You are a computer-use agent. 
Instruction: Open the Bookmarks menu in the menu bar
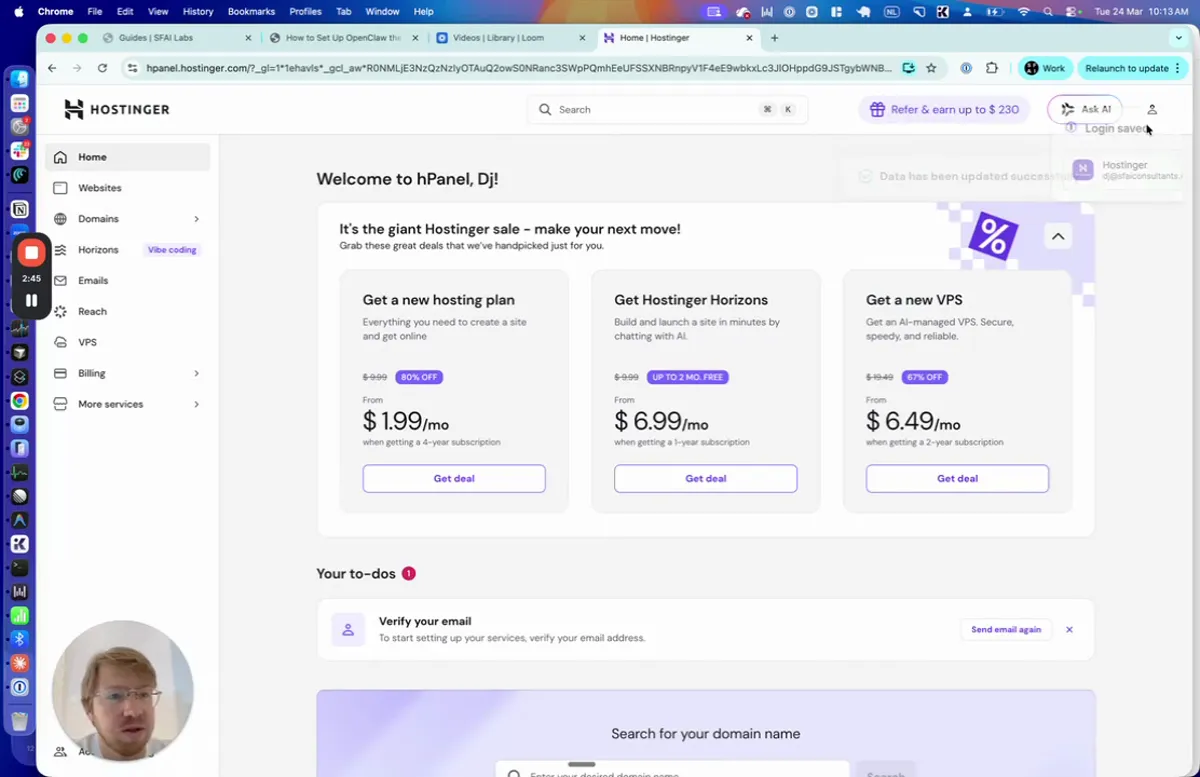tap(251, 11)
